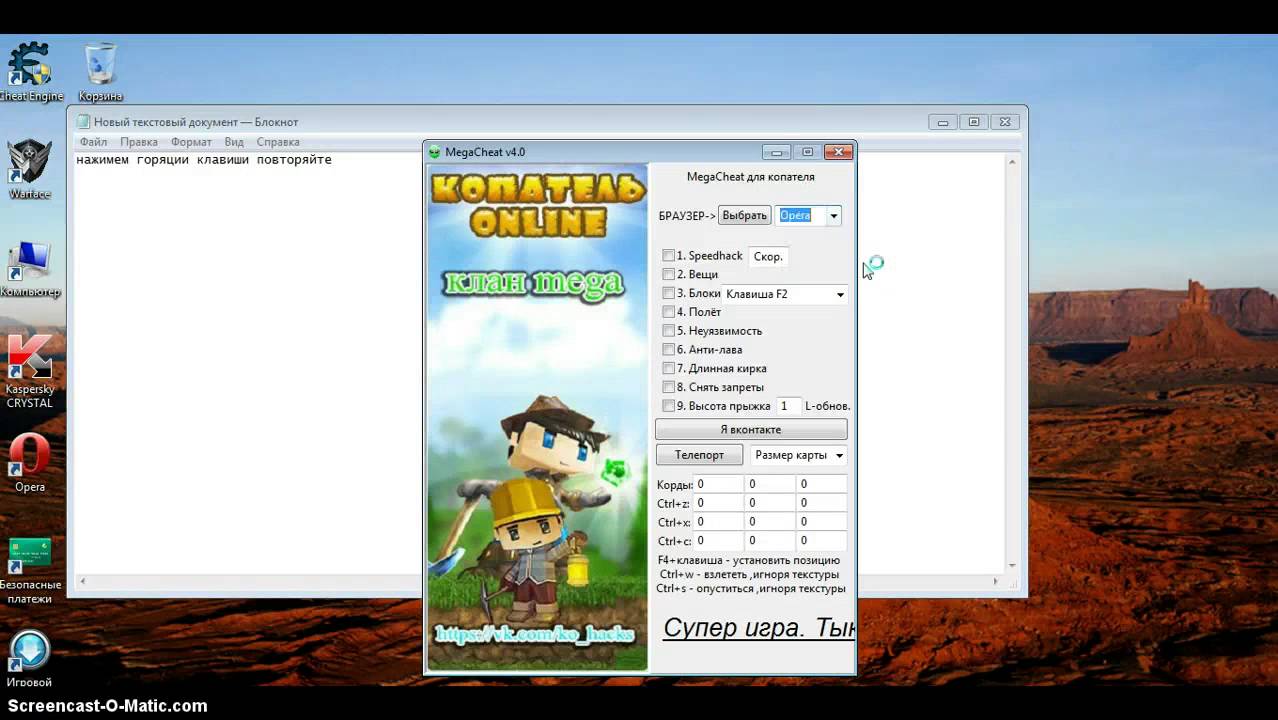
Task: Open the Компьютер desktop icon
Action: [29, 268]
